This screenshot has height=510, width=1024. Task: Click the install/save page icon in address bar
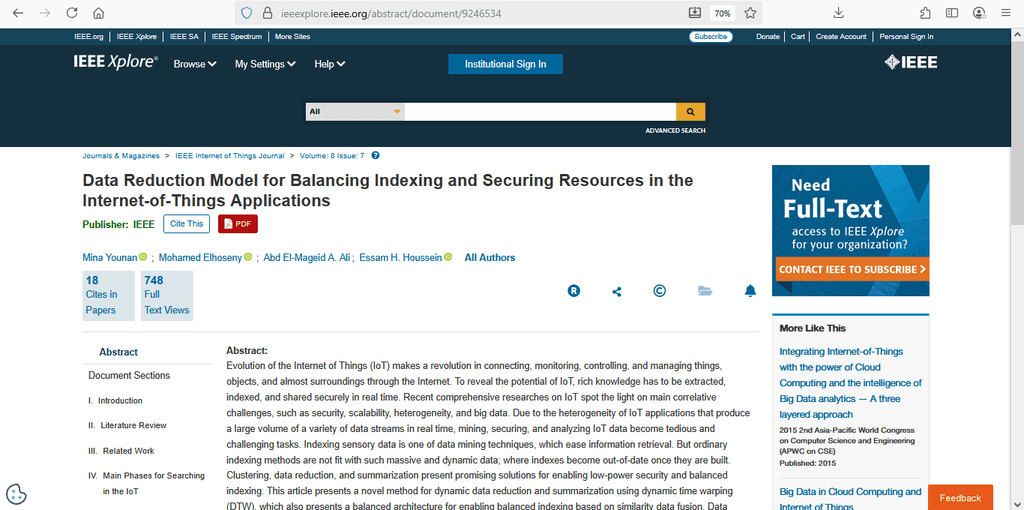(x=694, y=13)
